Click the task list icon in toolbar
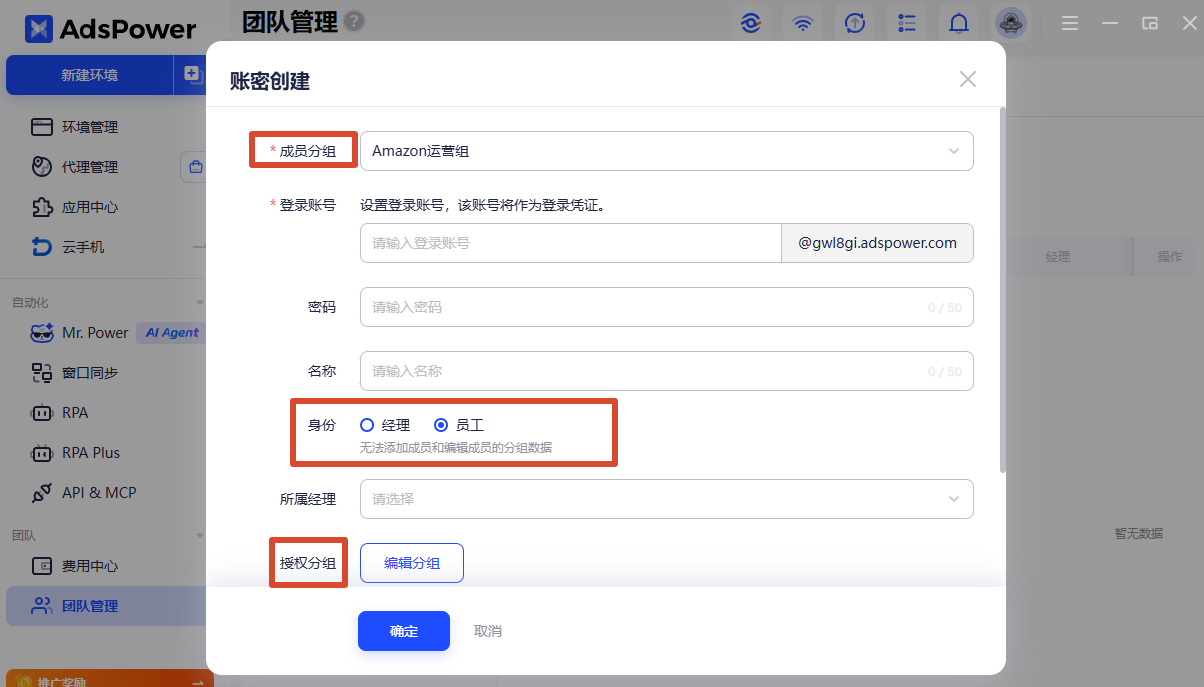This screenshot has height=687, width=1204. tap(907, 23)
